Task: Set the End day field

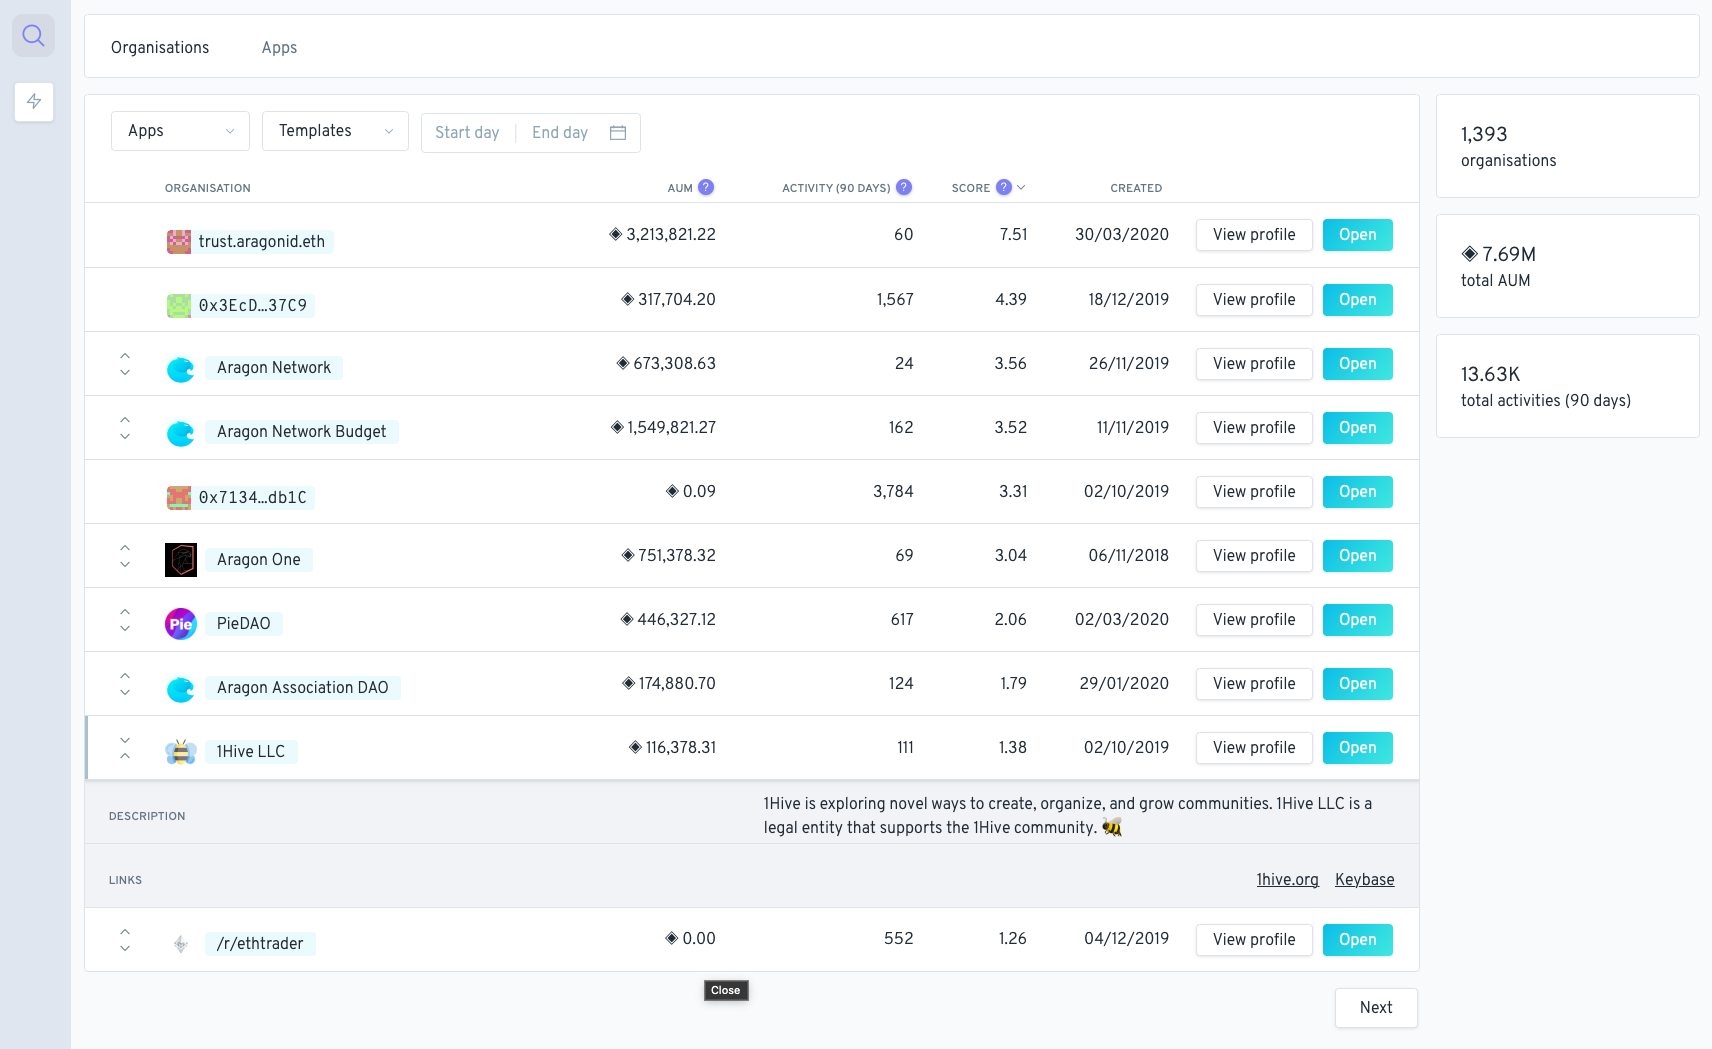Action: 560,132
